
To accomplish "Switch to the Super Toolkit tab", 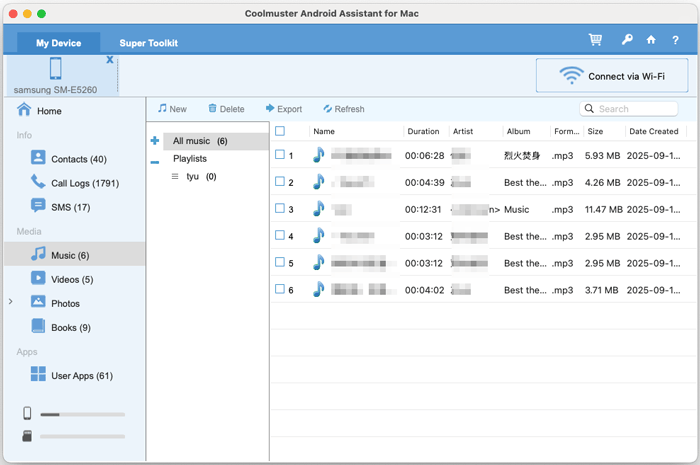I will (x=149, y=43).
